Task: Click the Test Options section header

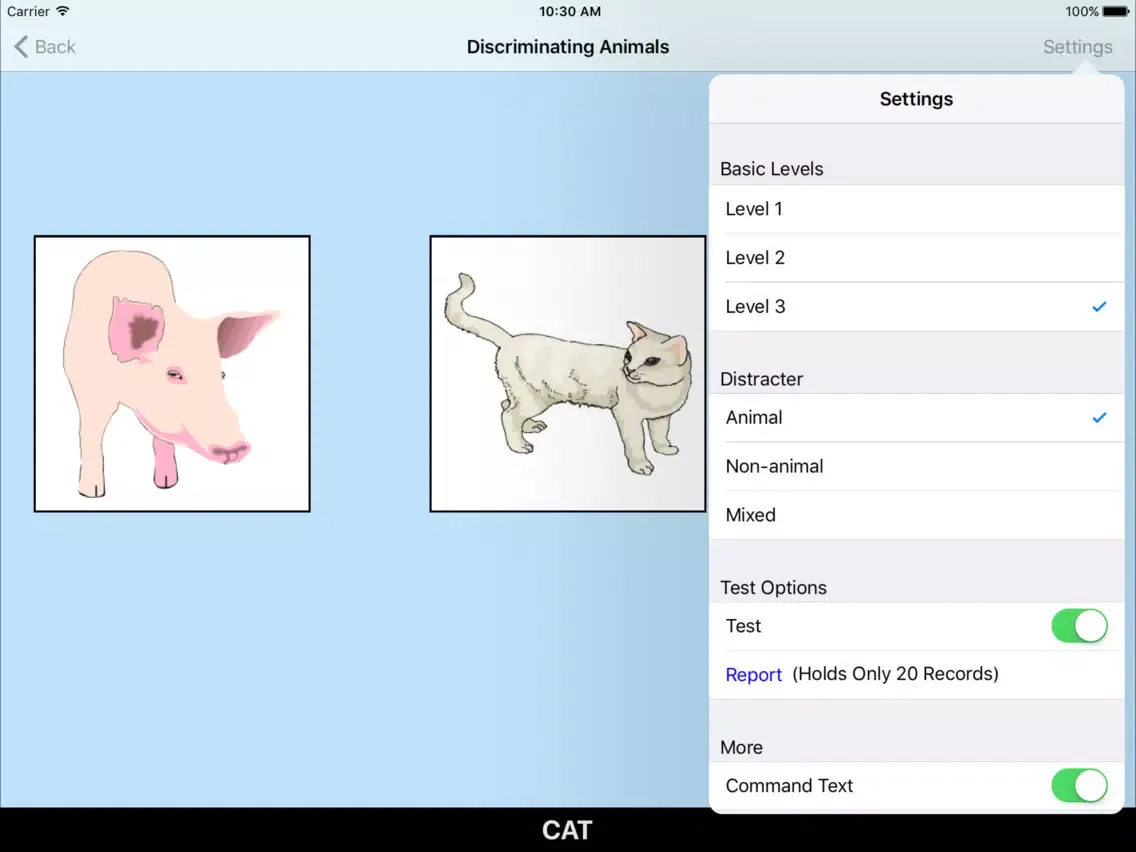Action: pos(773,588)
